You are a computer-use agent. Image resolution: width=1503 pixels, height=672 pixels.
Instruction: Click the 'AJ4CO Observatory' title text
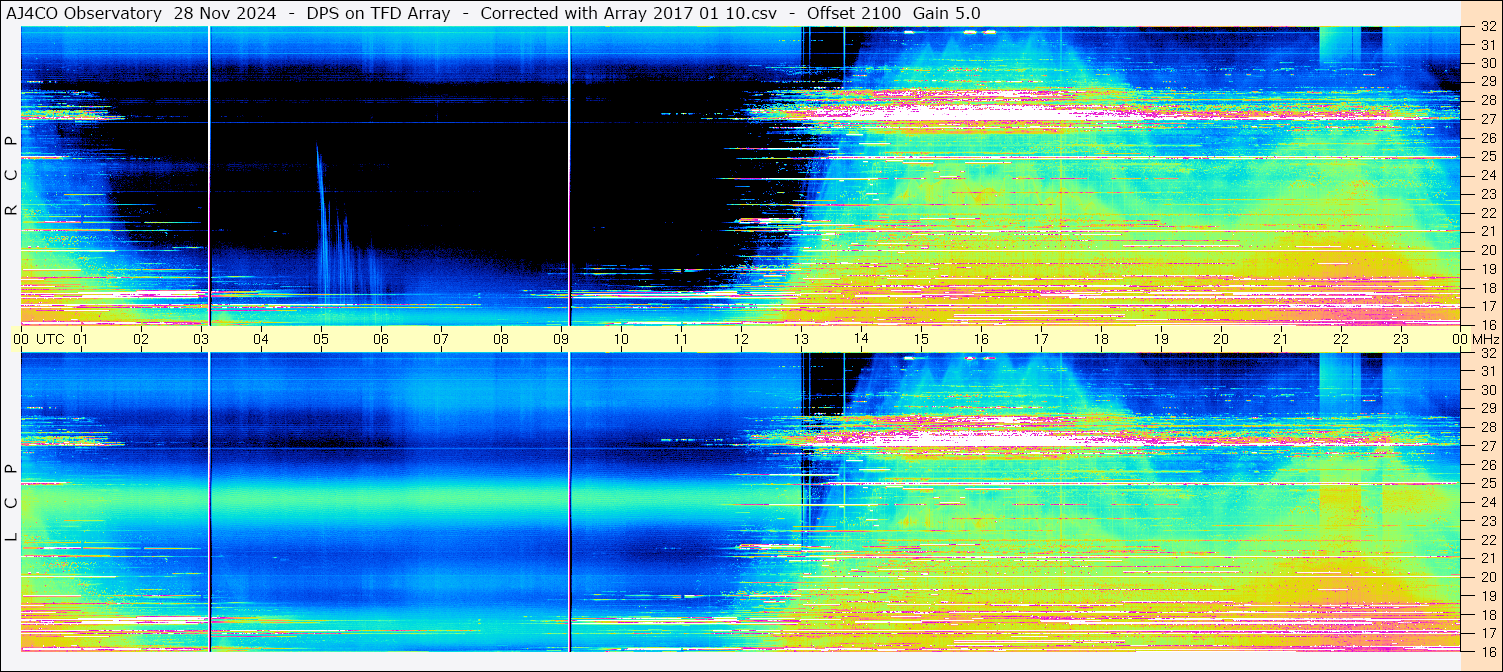[84, 13]
